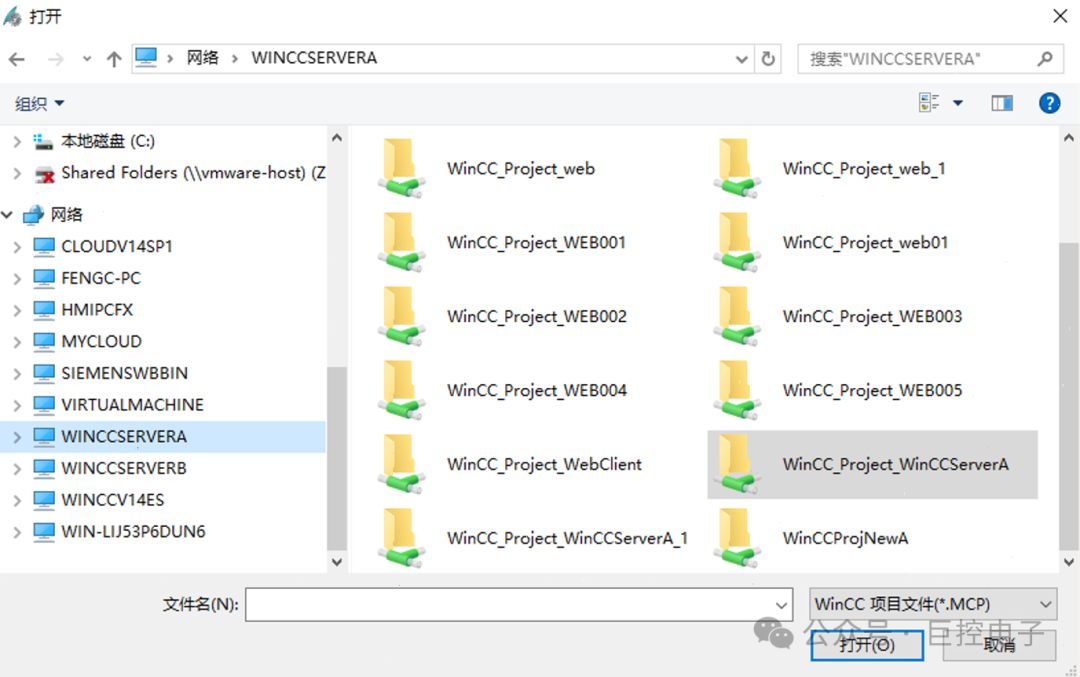1080x677 pixels.
Task: Open the 组织 organize menu
Action: point(39,103)
